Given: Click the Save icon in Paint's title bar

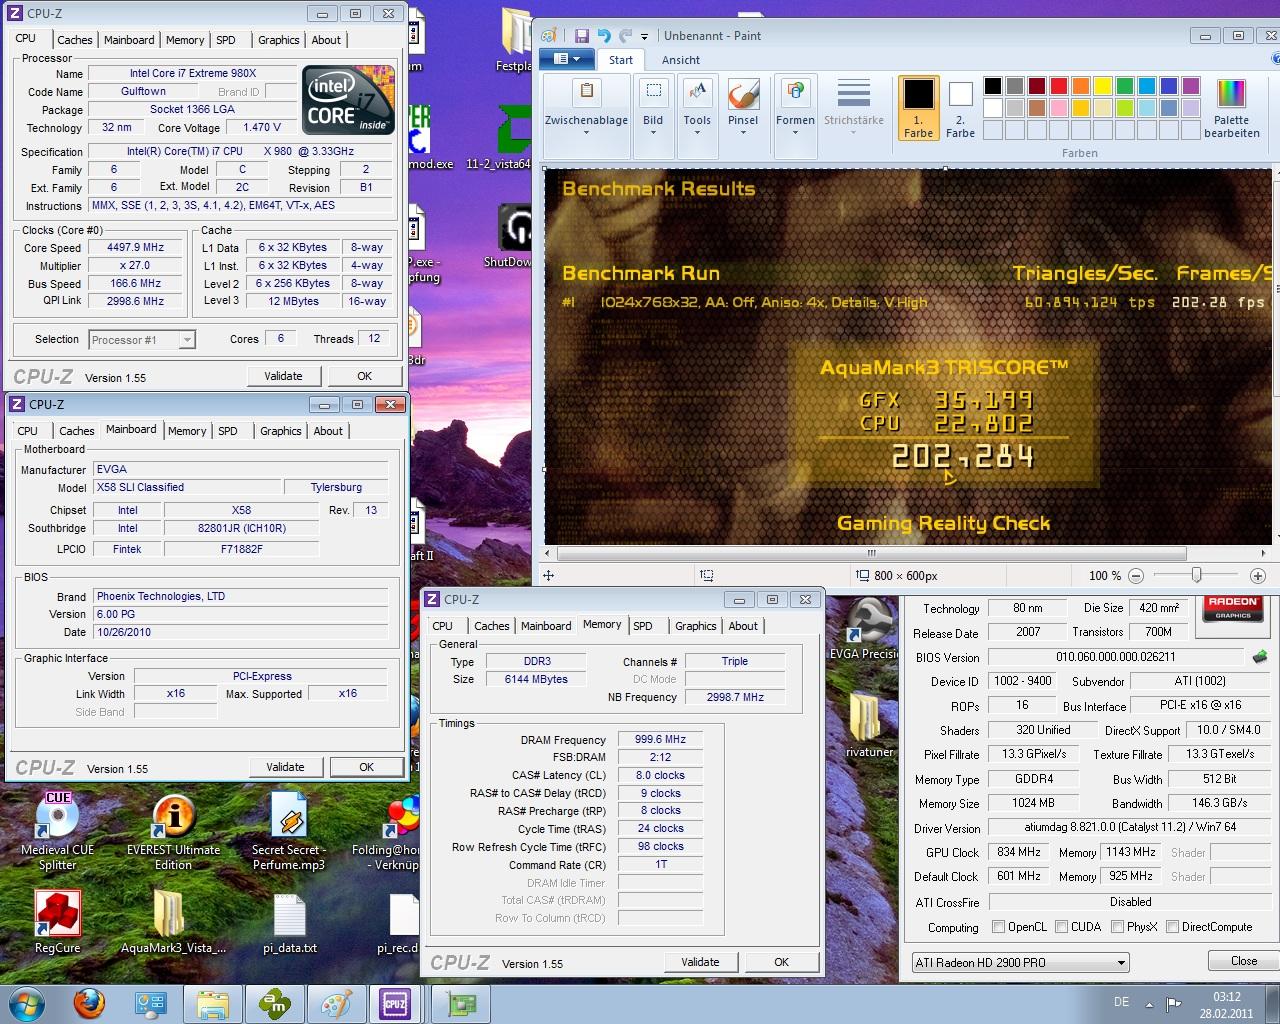Looking at the screenshot, I should coord(581,35).
